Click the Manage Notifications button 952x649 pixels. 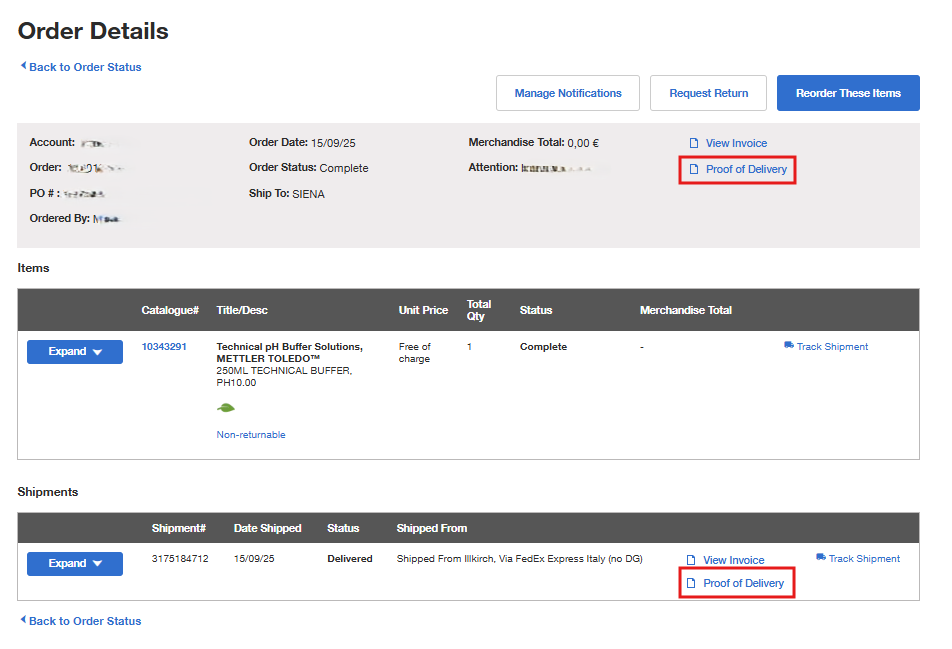(x=567, y=92)
